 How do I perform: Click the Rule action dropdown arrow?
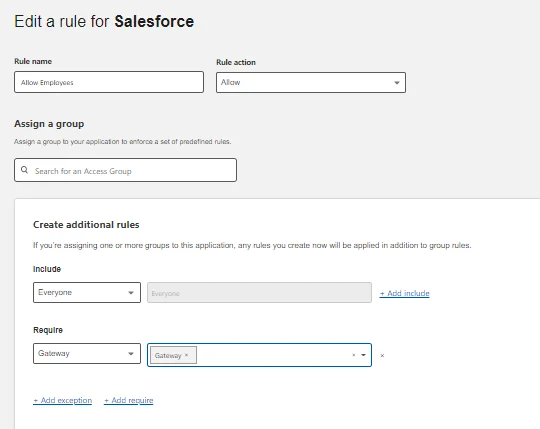pos(397,83)
